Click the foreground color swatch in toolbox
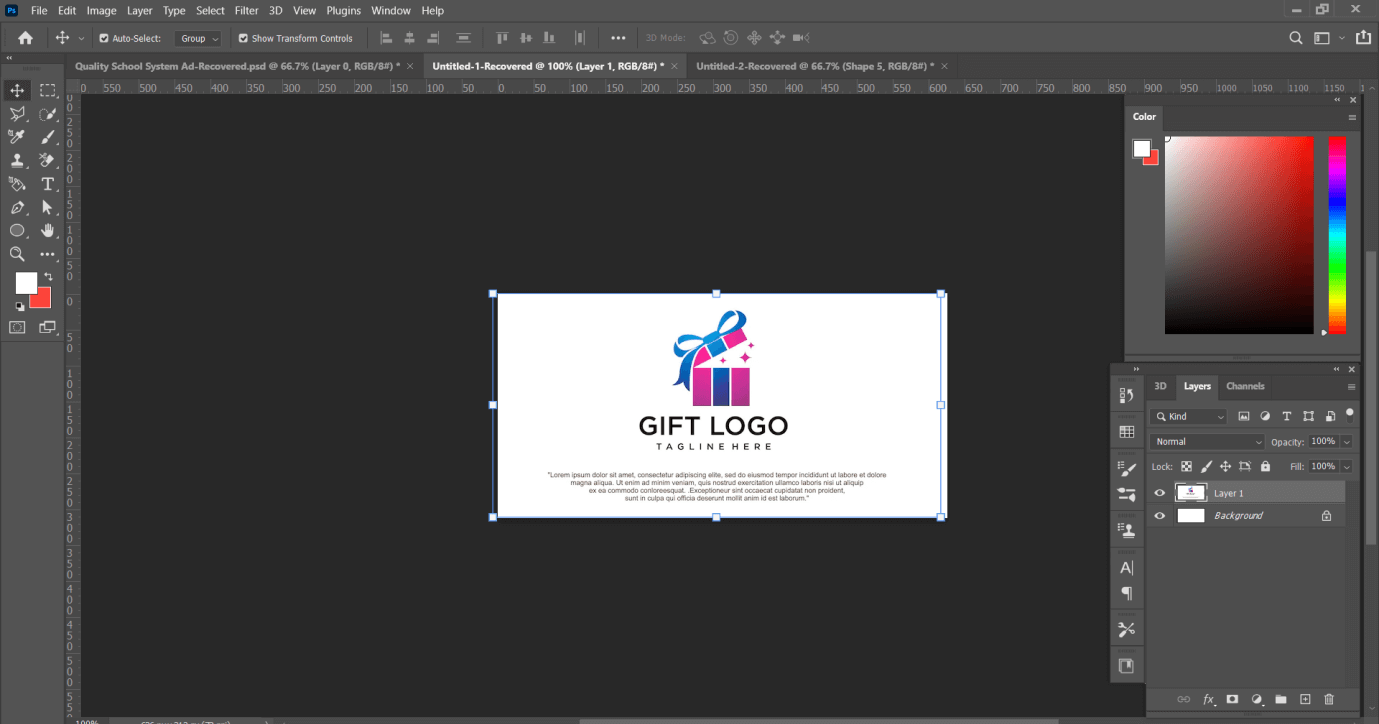This screenshot has height=724, width=1379. [x=25, y=283]
